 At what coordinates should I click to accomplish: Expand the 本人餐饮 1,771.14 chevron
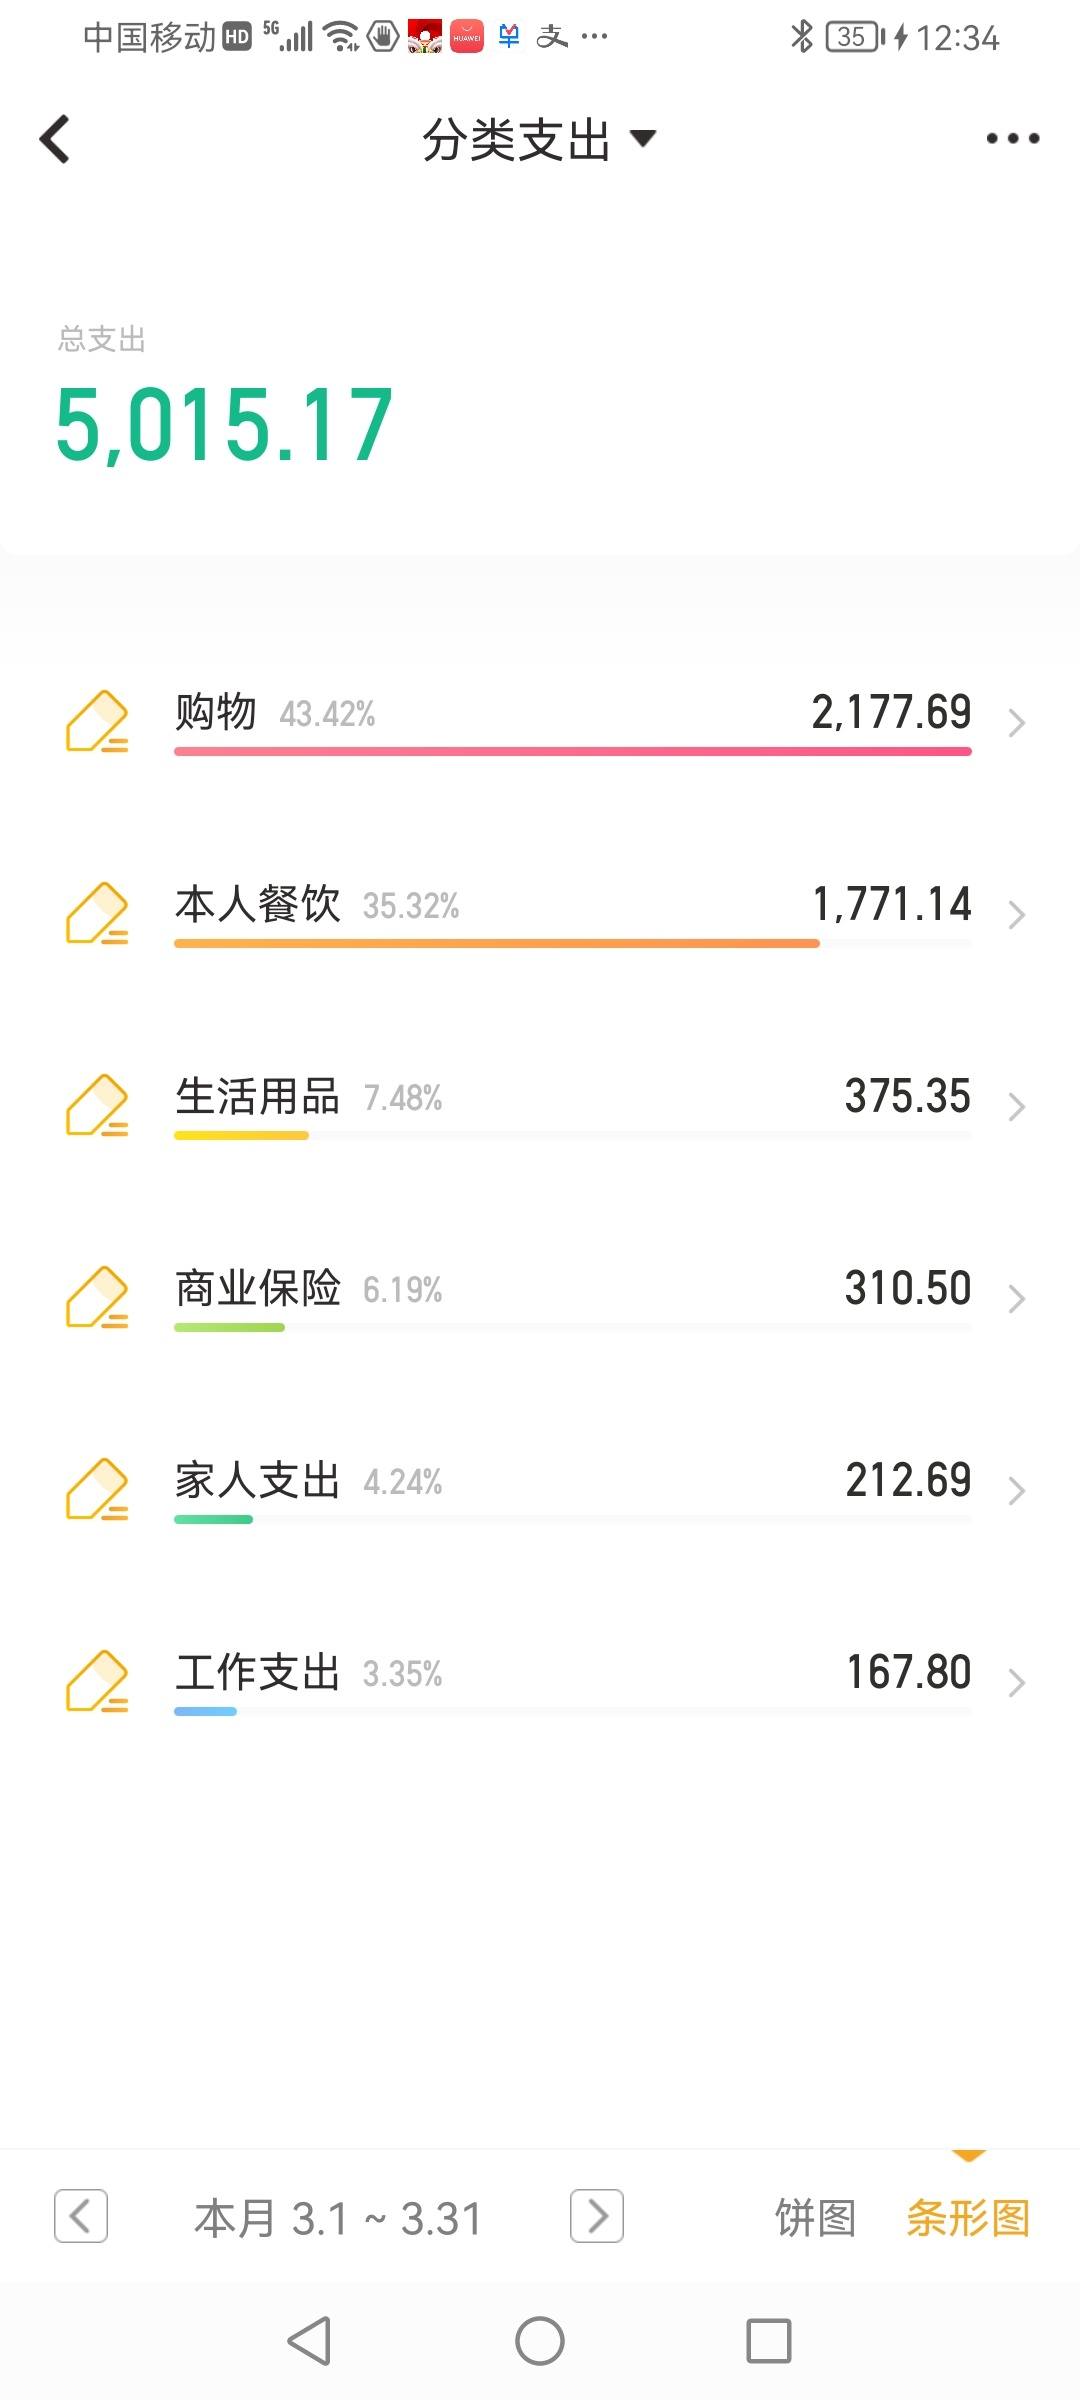pos(1016,915)
